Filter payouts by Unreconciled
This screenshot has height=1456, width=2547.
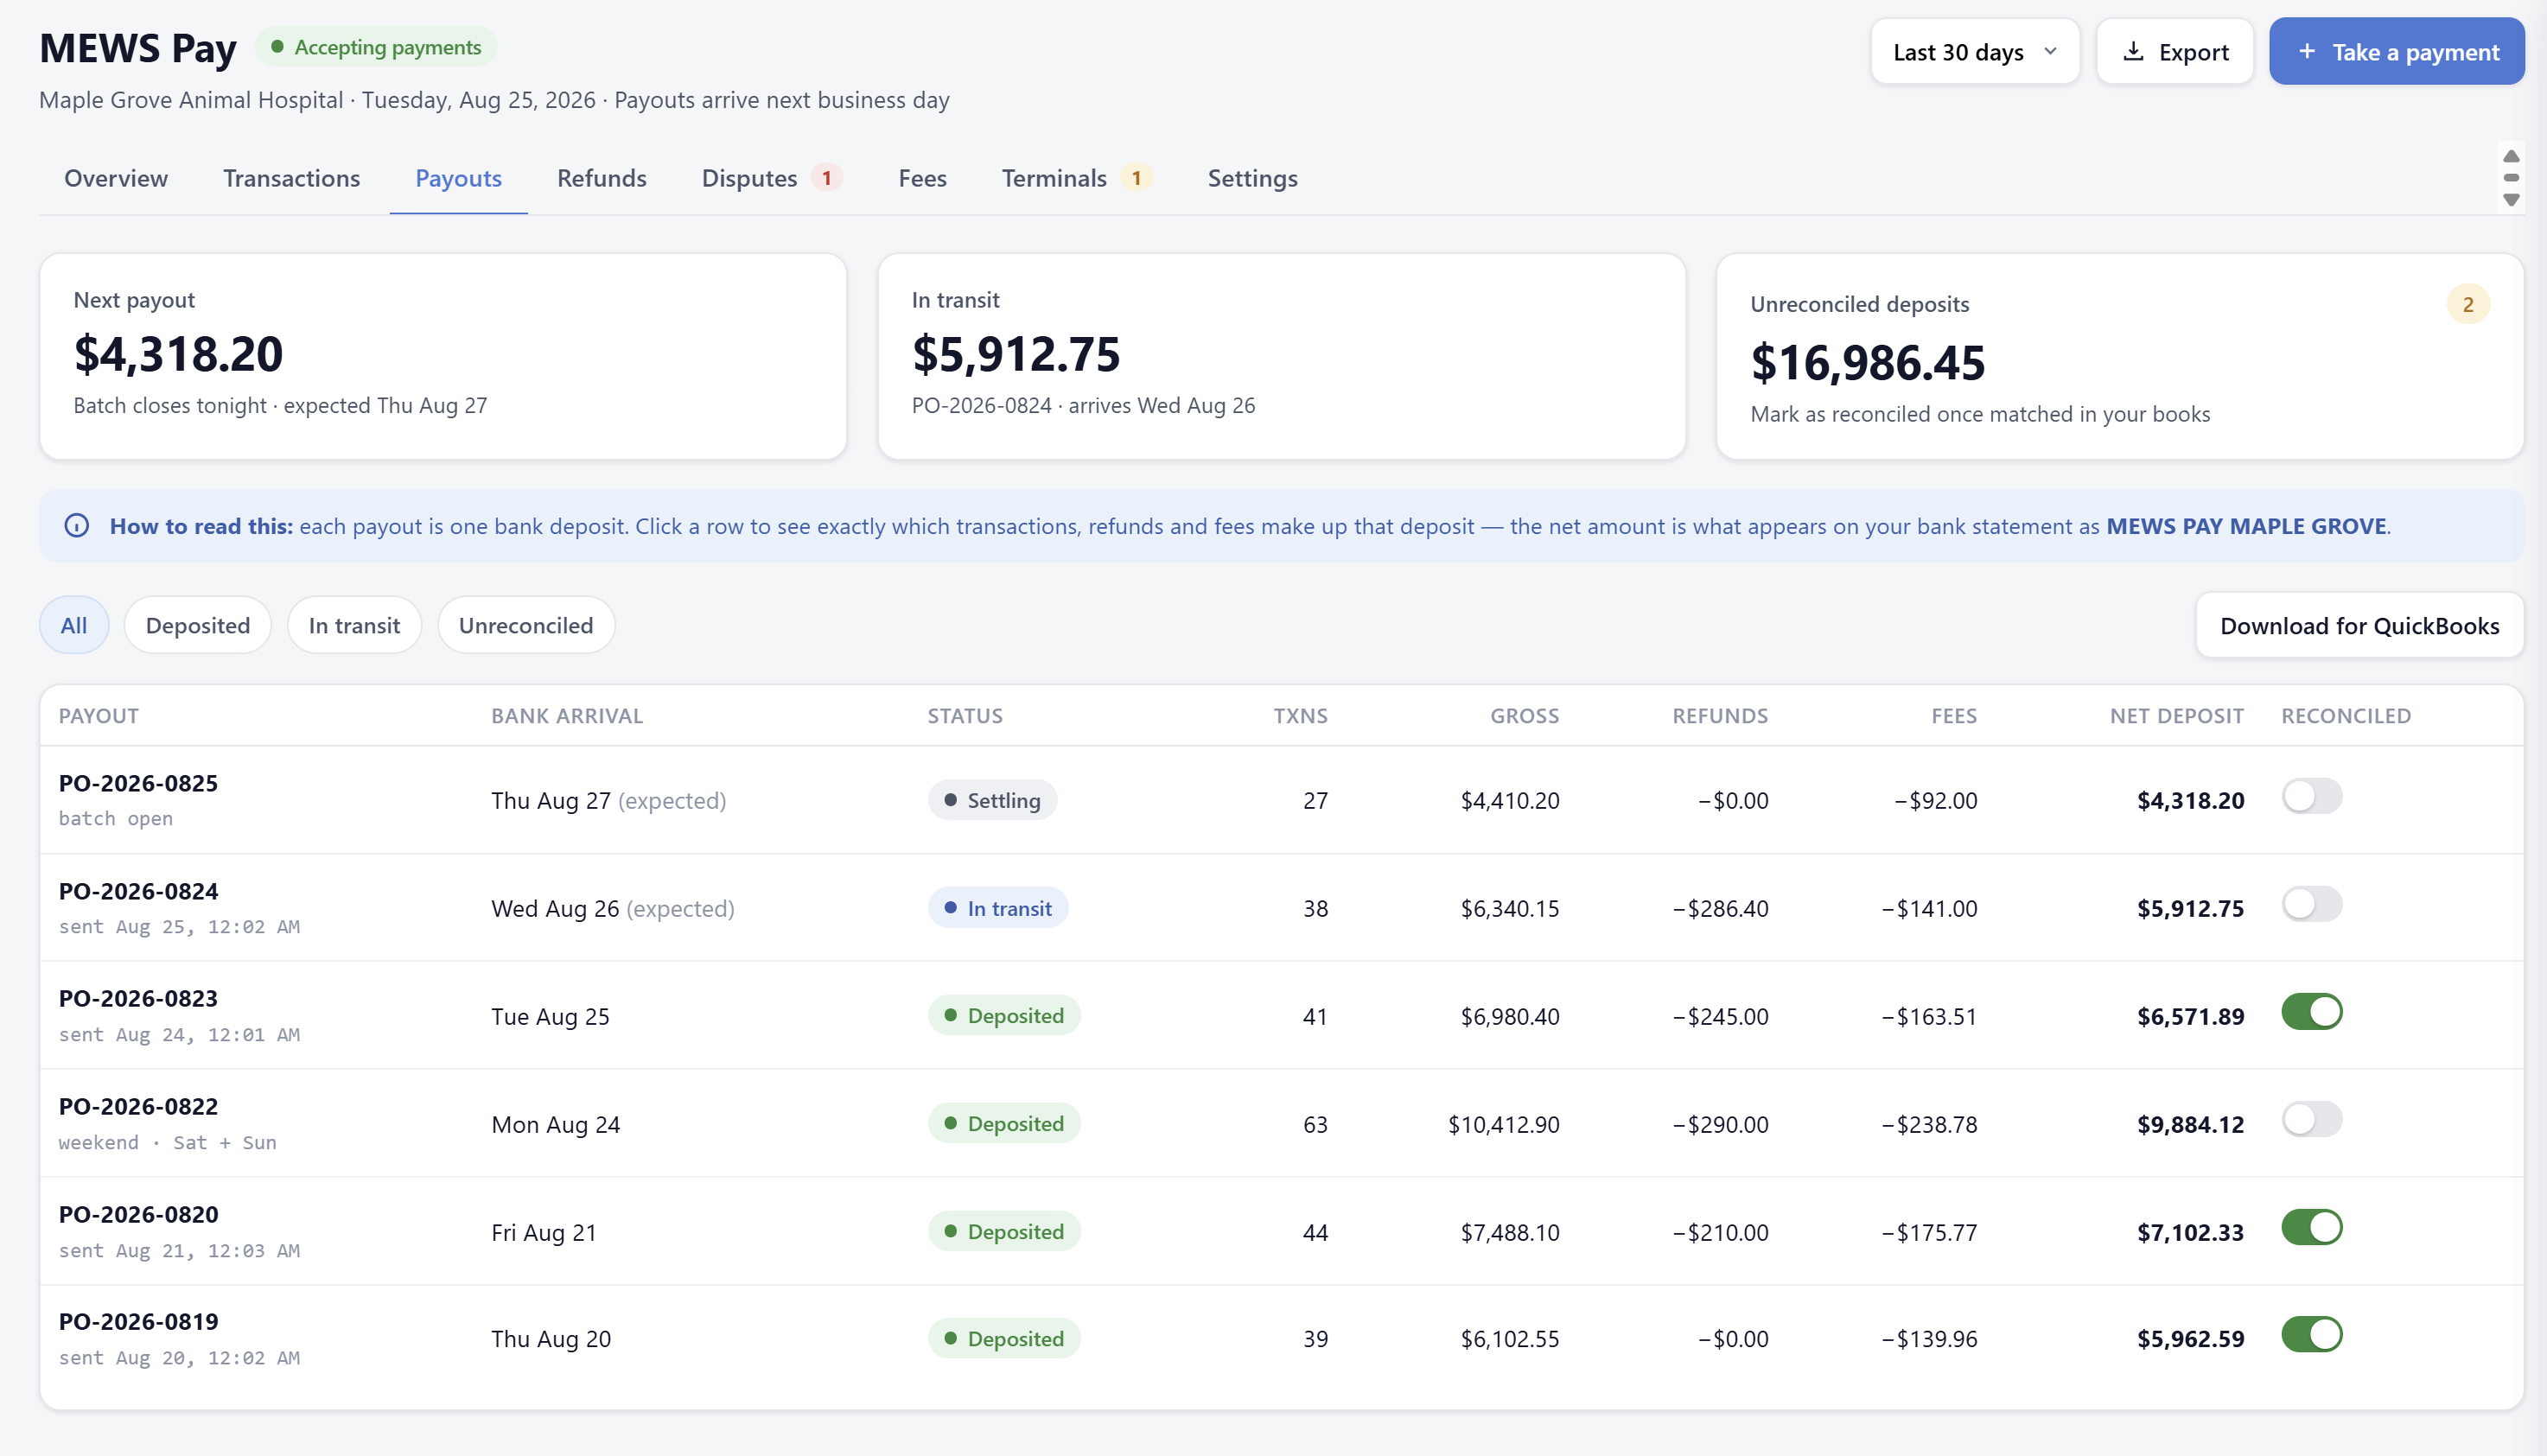point(526,625)
